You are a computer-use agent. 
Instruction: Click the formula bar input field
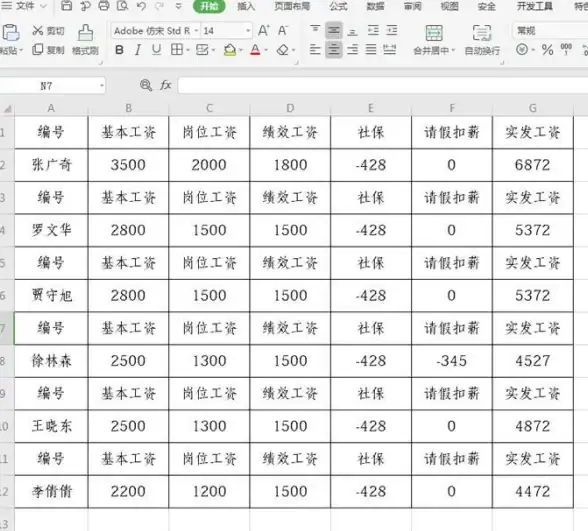coord(382,86)
